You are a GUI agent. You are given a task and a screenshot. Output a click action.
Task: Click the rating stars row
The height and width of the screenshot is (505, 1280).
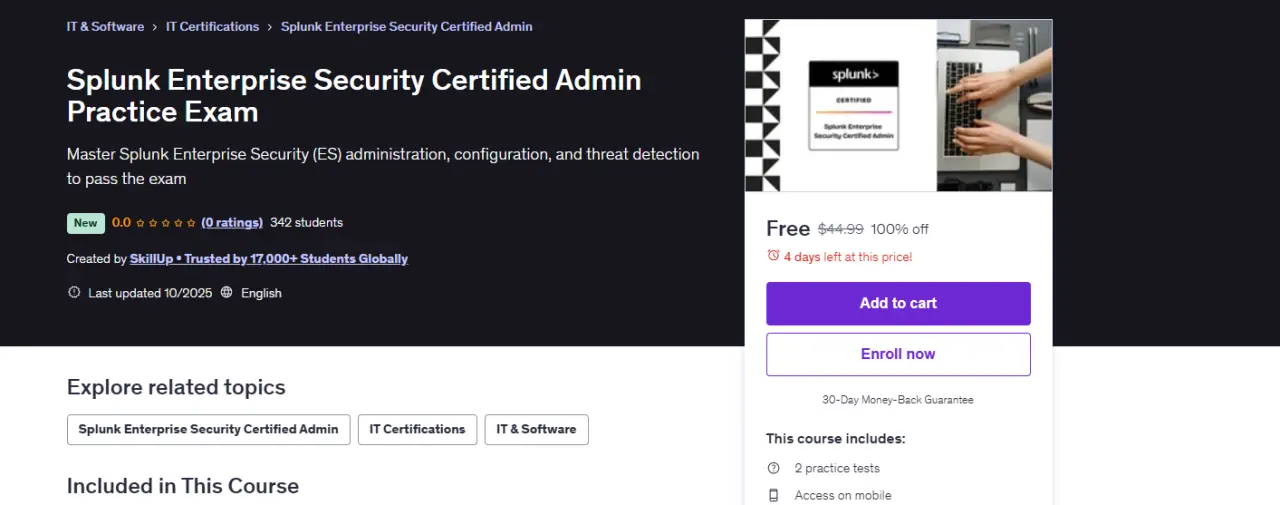[166, 223]
